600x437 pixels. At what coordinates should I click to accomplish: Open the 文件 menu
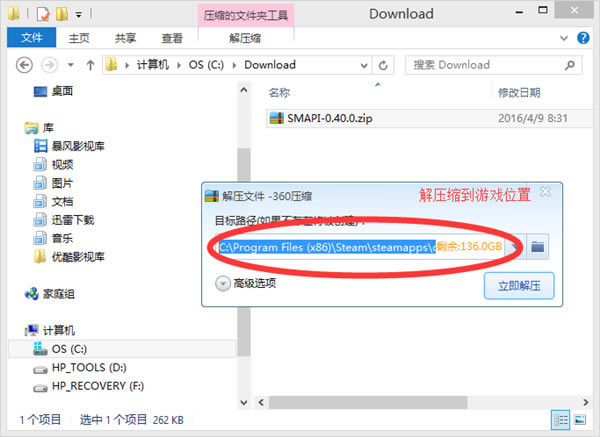coord(31,39)
